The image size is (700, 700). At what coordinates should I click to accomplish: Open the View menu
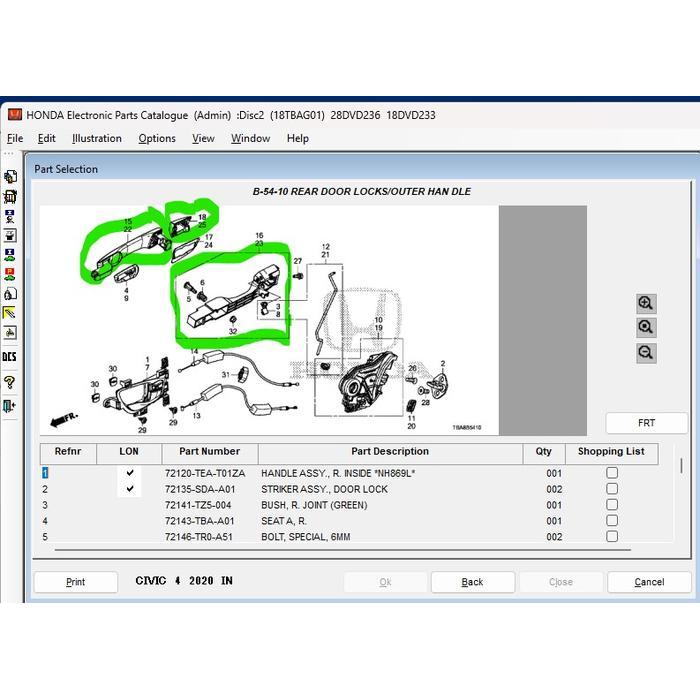203,139
